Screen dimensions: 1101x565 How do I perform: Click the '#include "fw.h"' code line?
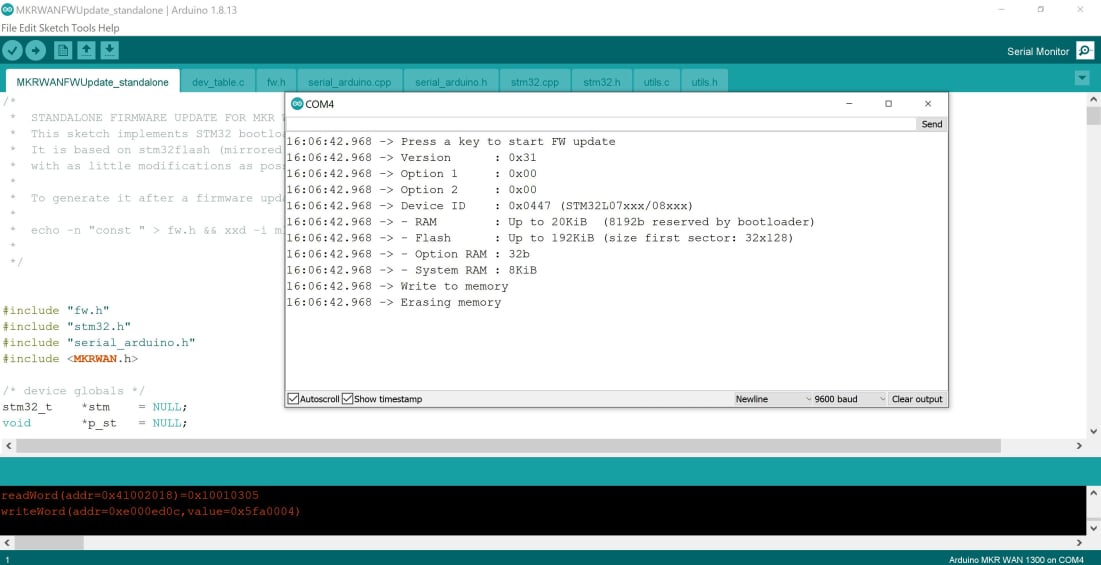pos(56,310)
